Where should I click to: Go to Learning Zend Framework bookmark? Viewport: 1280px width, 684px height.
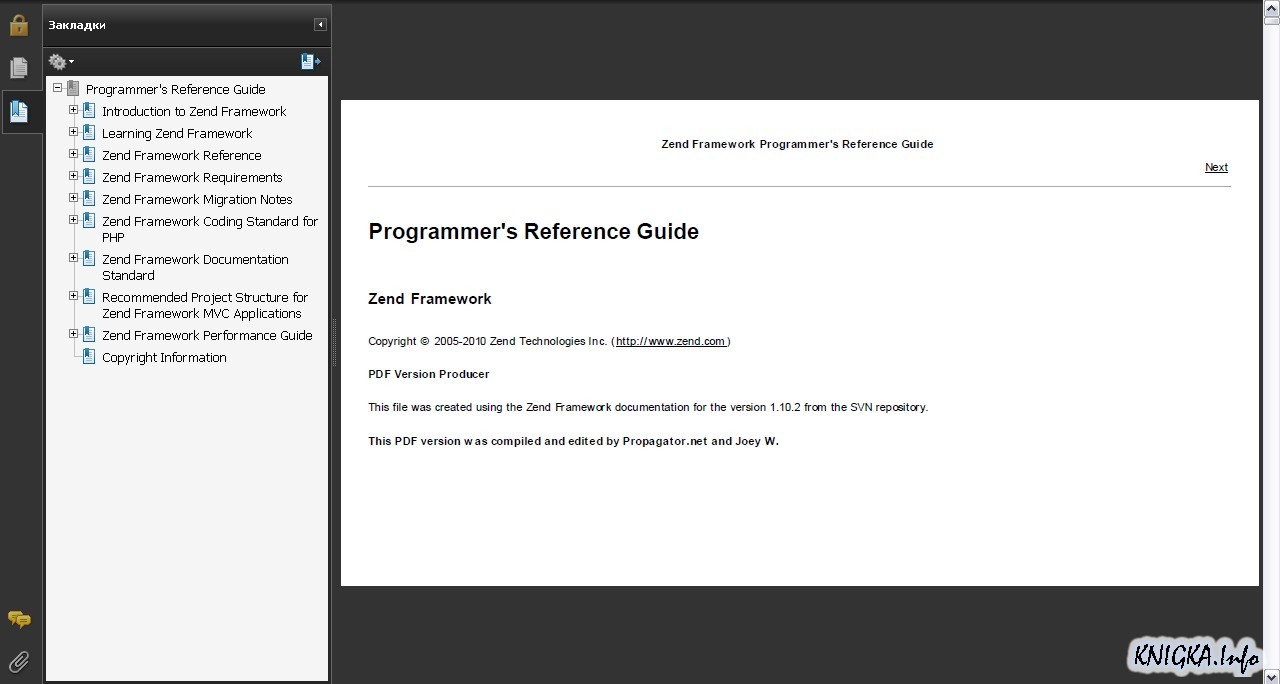coord(177,133)
